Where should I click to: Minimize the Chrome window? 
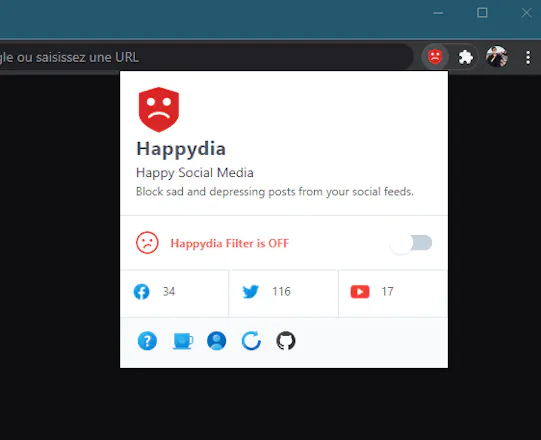(438, 13)
